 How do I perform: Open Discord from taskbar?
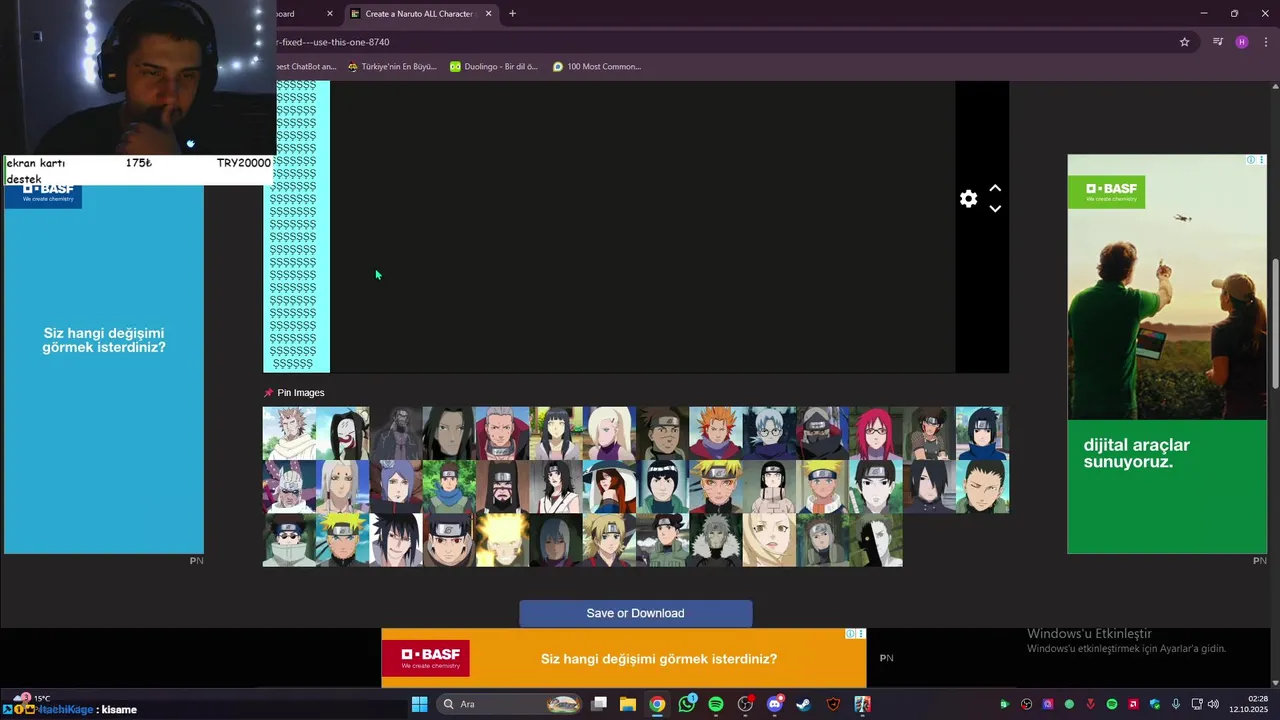(x=774, y=704)
